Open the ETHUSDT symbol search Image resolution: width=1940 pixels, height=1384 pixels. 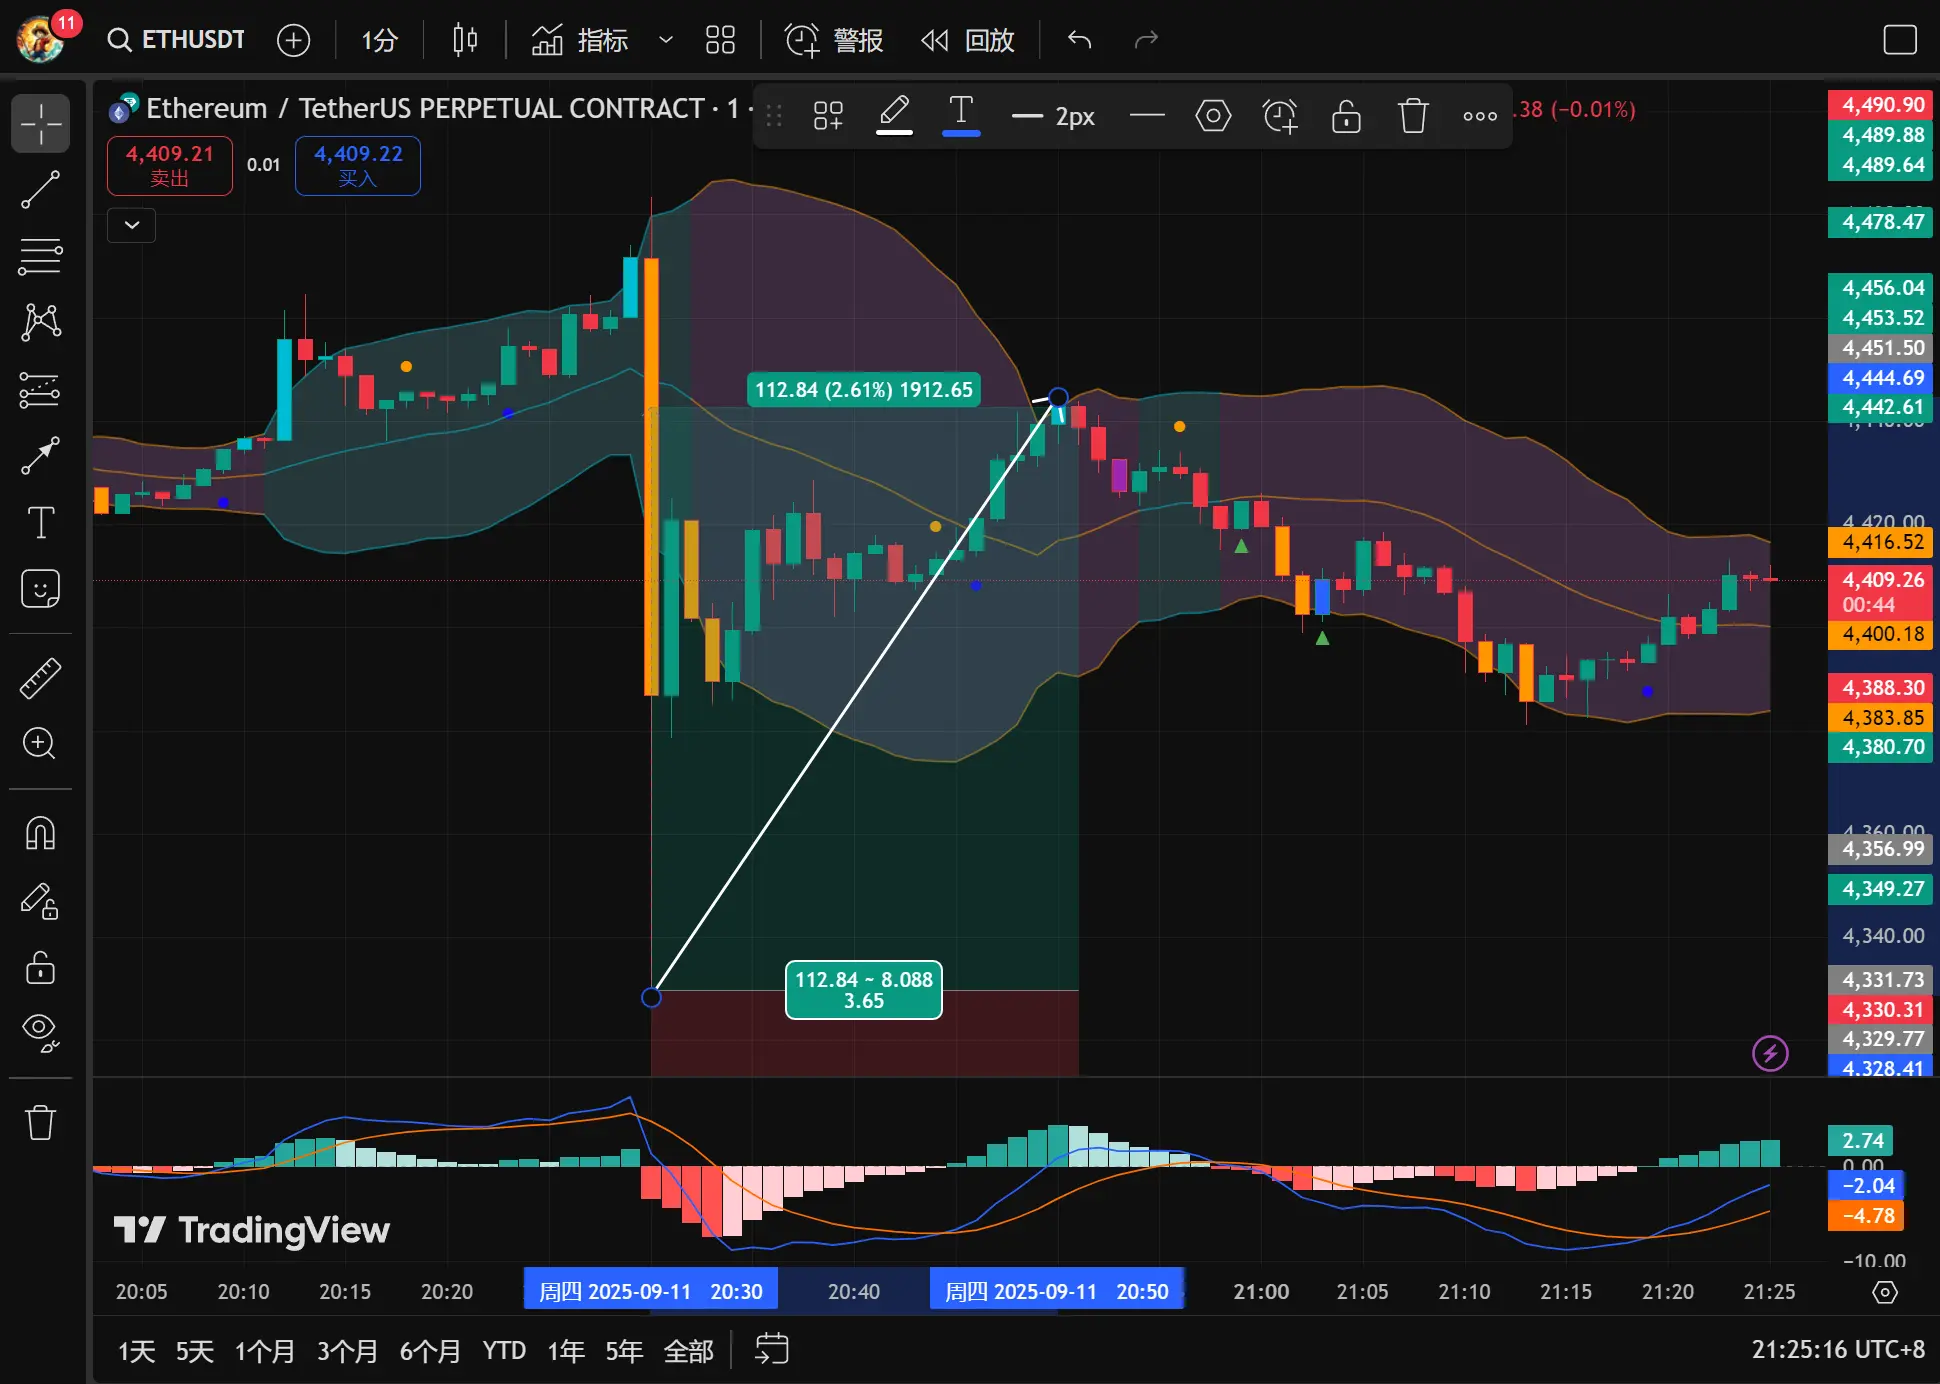(176, 39)
